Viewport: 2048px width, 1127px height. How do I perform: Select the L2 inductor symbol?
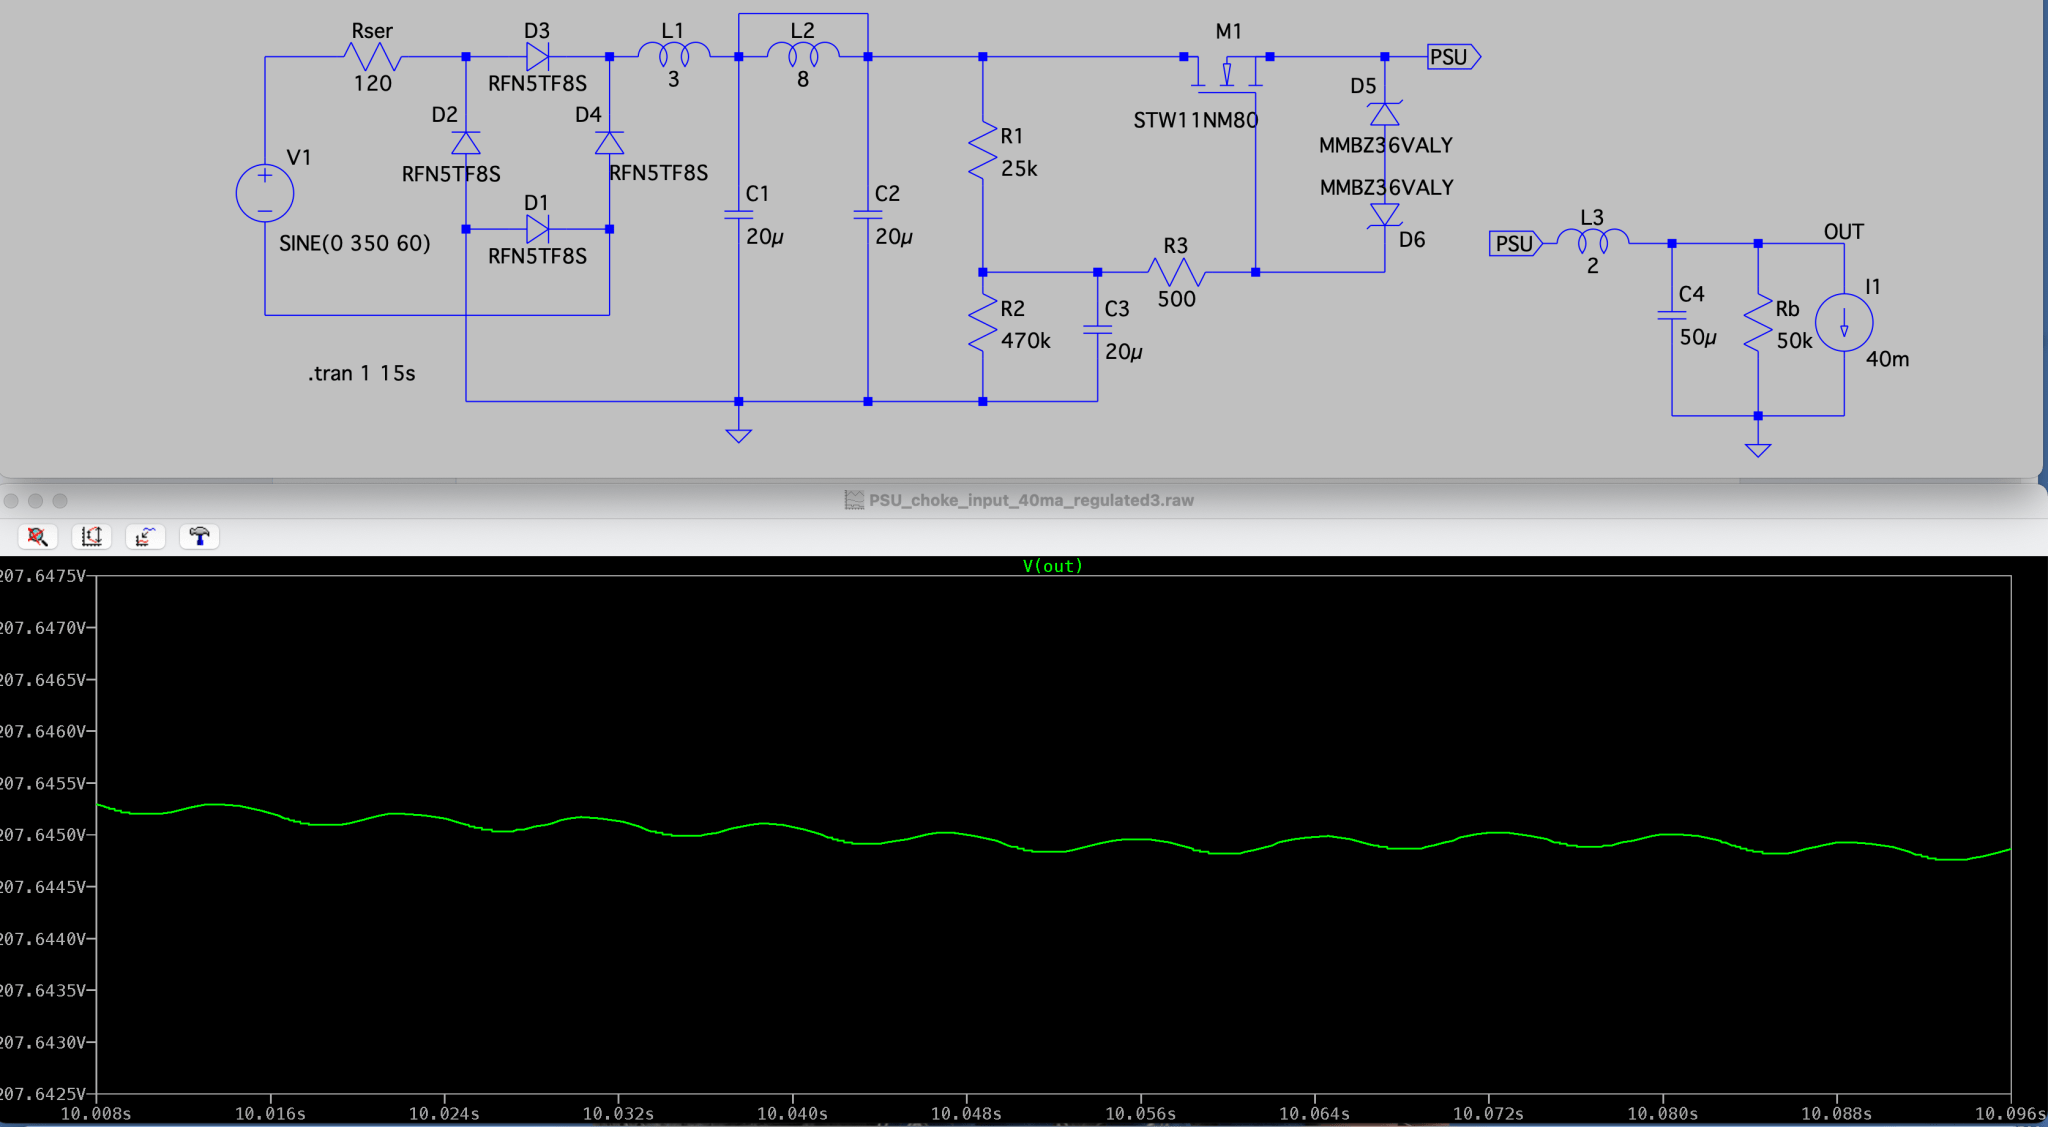(803, 54)
